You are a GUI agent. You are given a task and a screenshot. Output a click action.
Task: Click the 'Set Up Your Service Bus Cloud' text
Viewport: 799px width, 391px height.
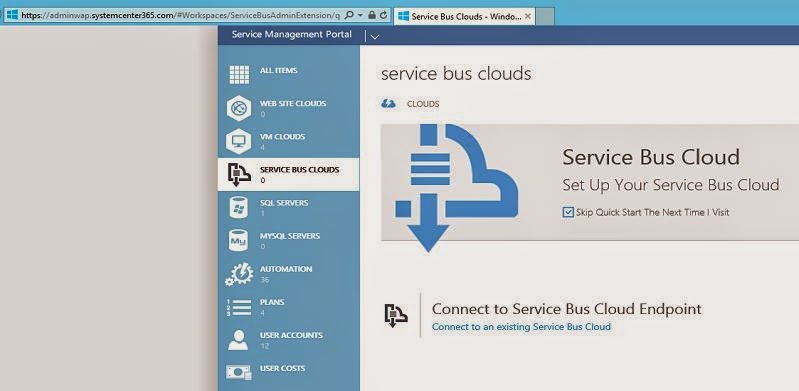point(671,185)
